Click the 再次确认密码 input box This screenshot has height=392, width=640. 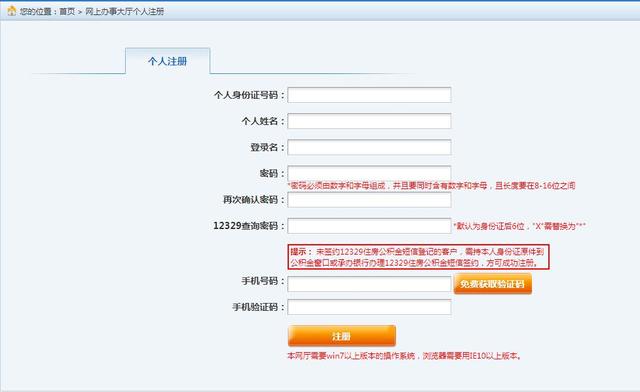(x=369, y=200)
